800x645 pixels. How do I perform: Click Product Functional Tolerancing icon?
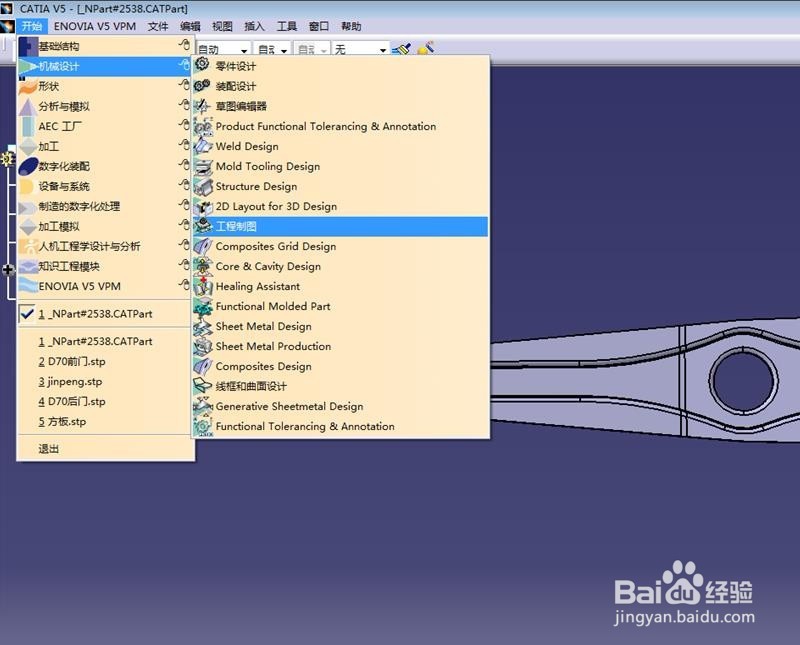203,126
